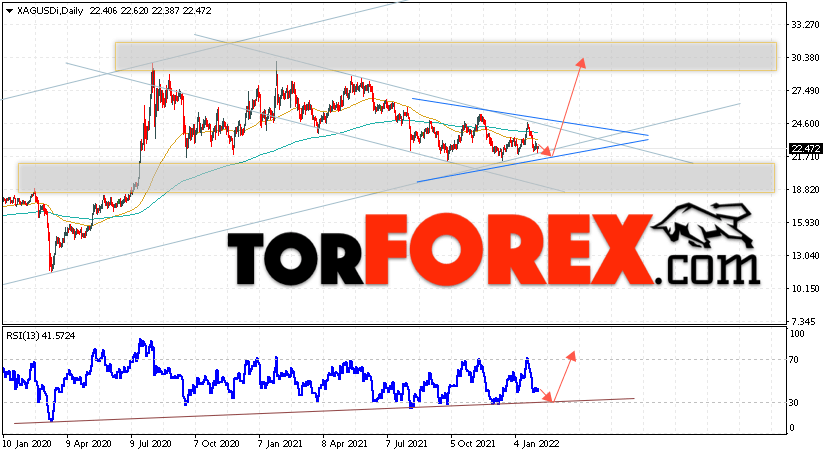The height and width of the screenshot is (455, 827).
Task: Click the 7 Jan 2021 date label
Action: coord(280,443)
